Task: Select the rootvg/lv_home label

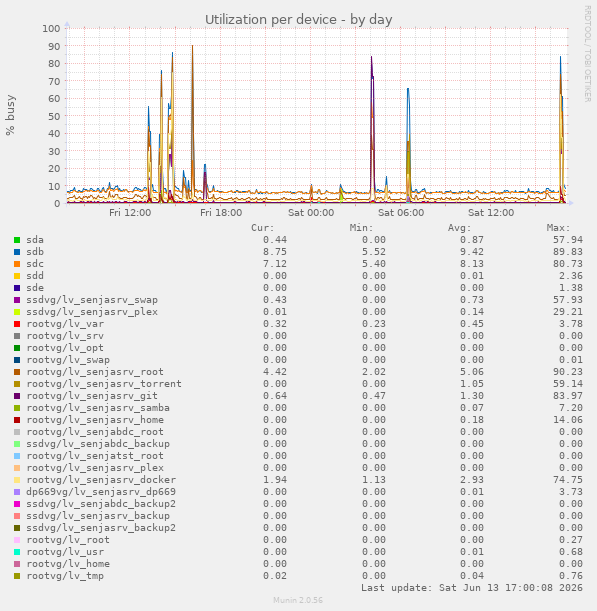Action: click(68, 564)
